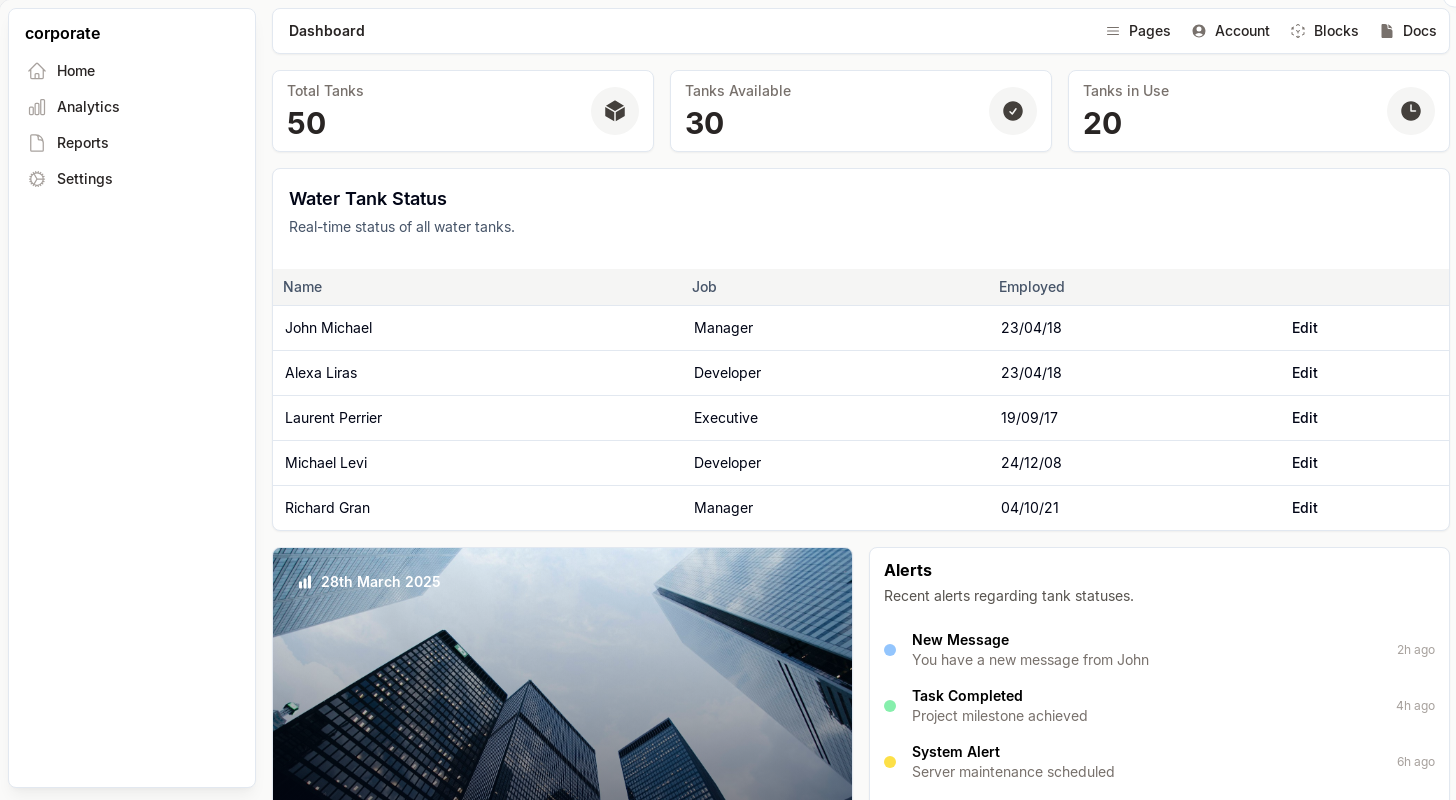Click the Analytics bar chart icon
Viewport: 1456px width, 800px height.
point(37,107)
